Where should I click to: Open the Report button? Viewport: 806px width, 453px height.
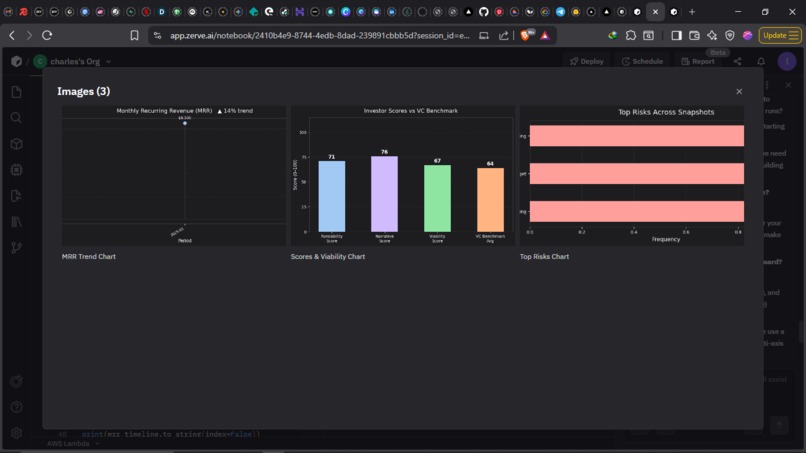pos(698,61)
